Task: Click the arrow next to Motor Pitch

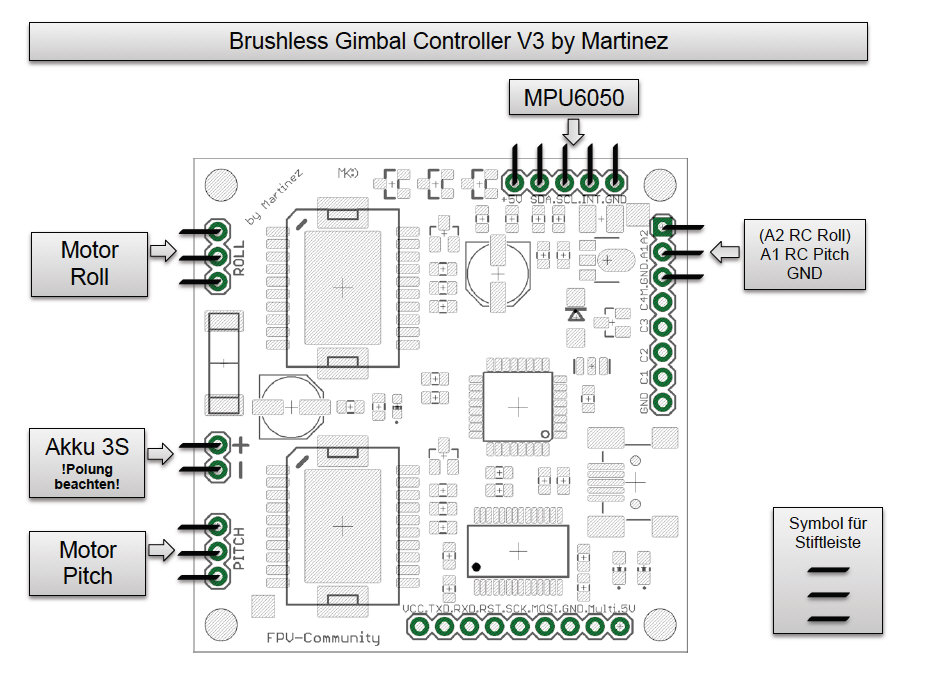Action: [161, 550]
